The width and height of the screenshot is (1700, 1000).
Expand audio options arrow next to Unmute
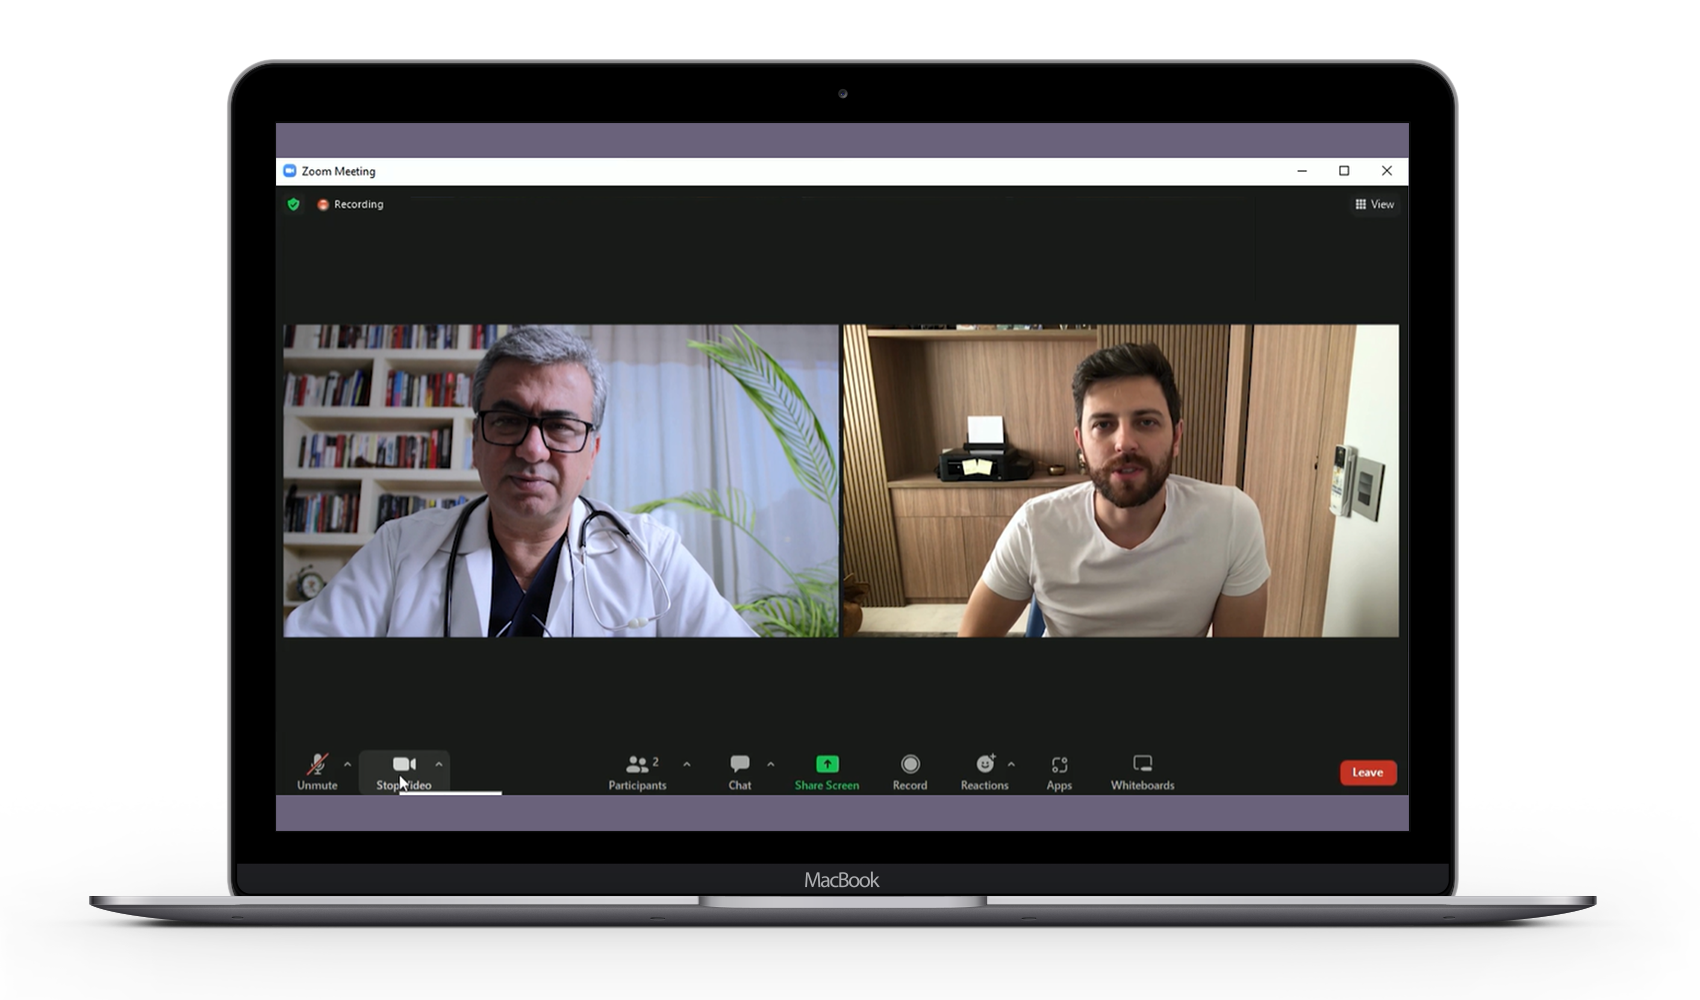(347, 764)
